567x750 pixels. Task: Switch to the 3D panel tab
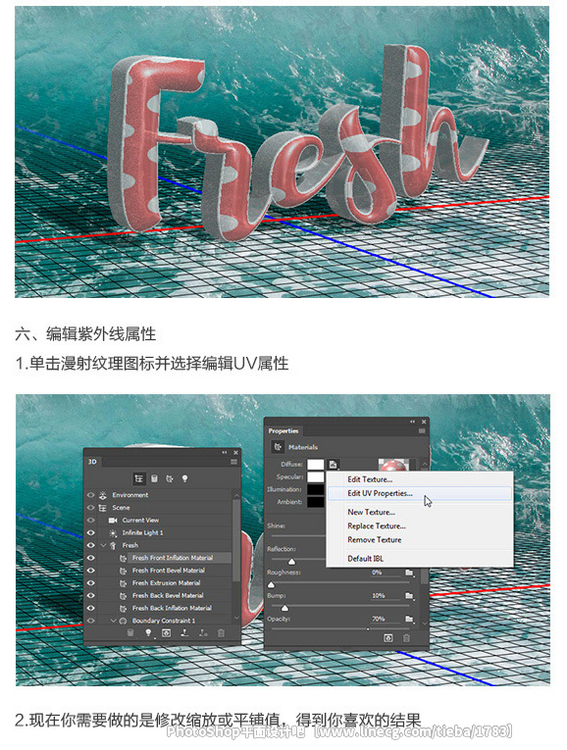(x=92, y=462)
